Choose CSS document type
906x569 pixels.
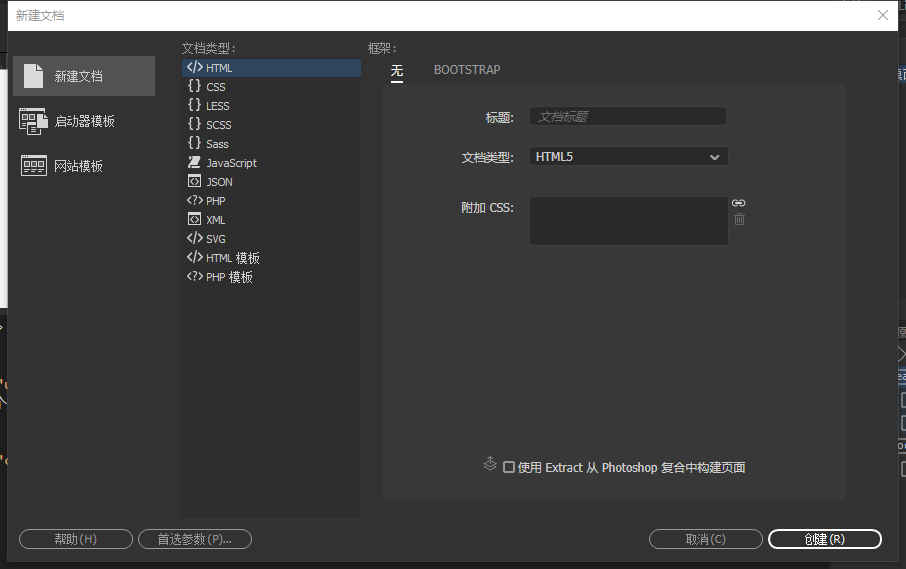click(x=271, y=87)
